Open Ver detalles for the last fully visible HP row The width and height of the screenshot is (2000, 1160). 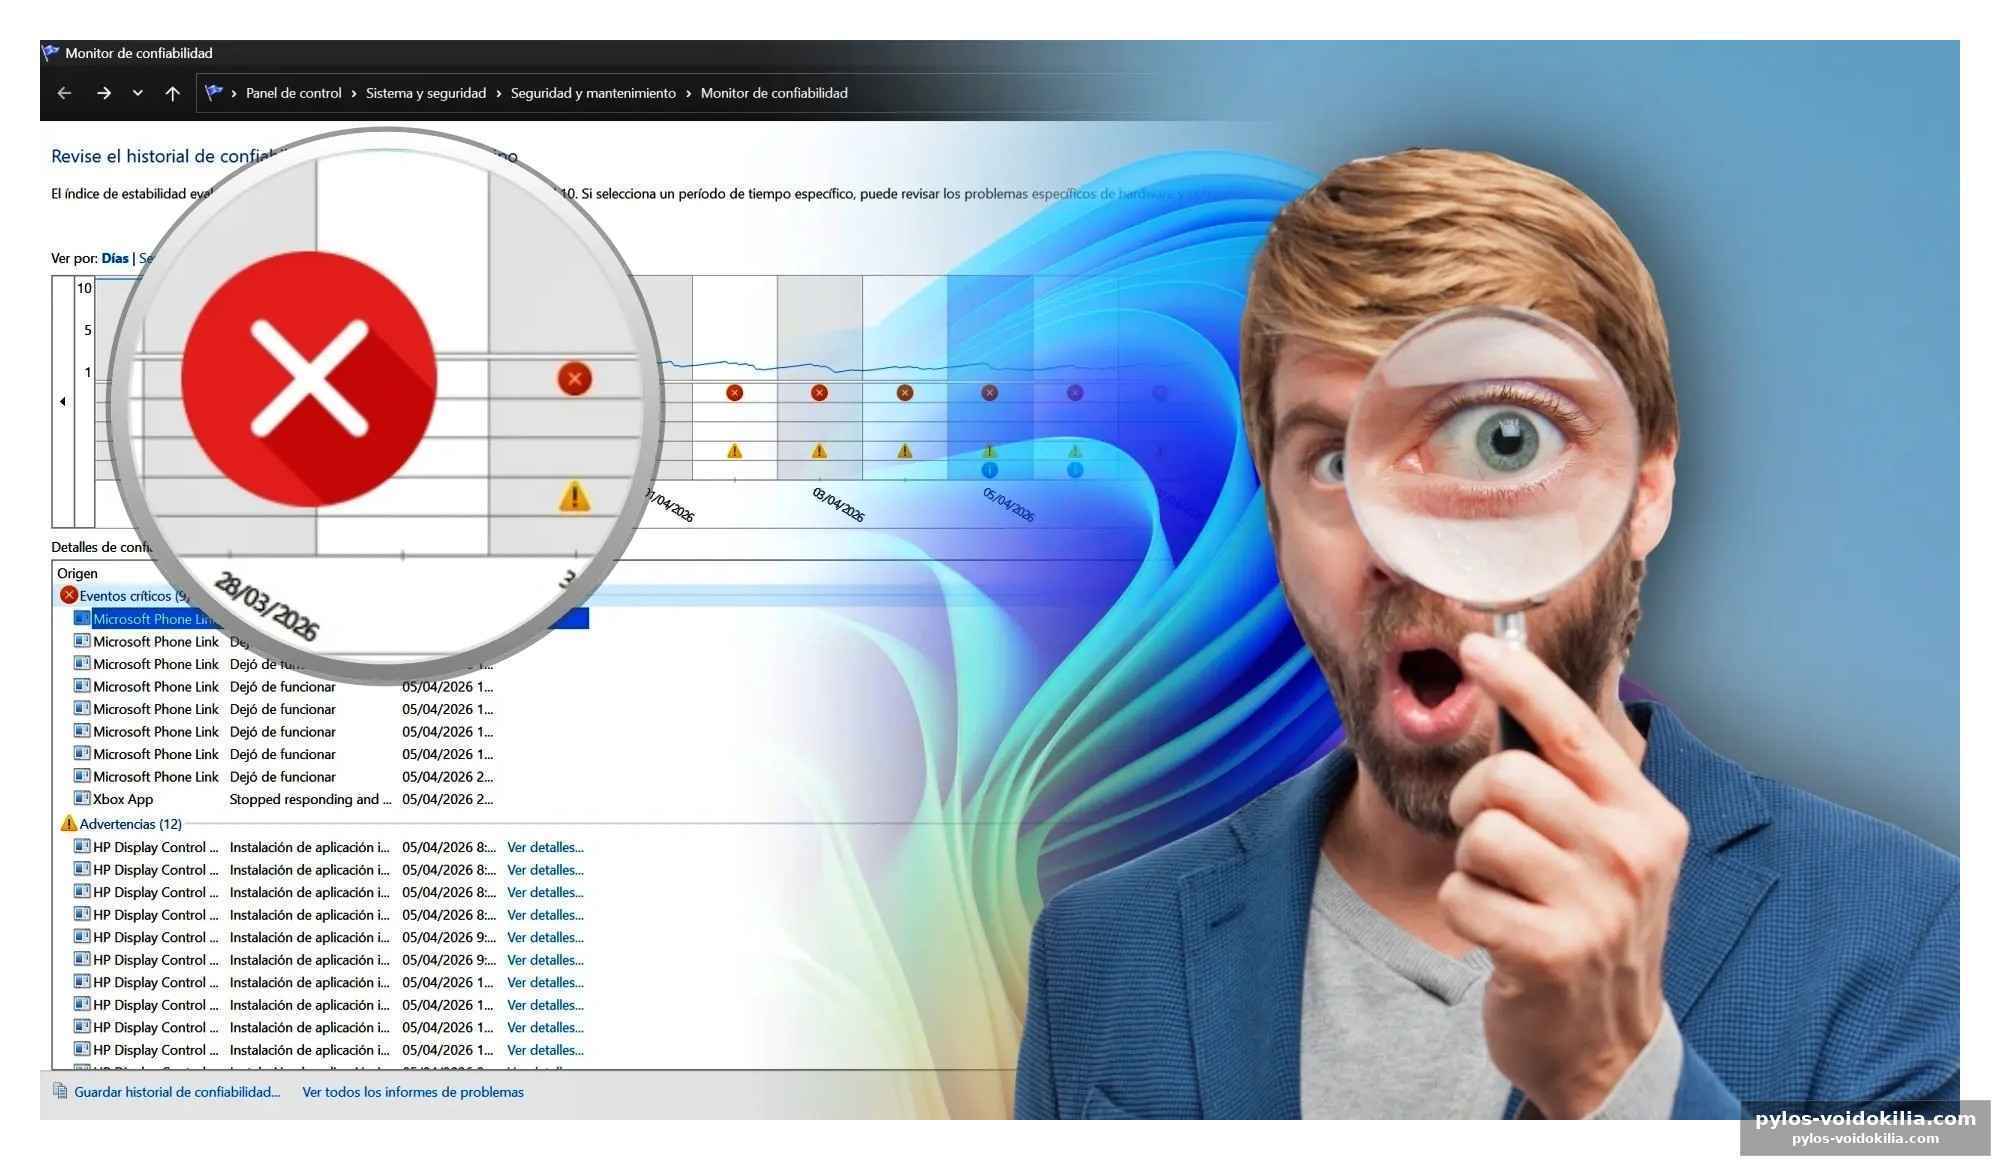[545, 1050]
